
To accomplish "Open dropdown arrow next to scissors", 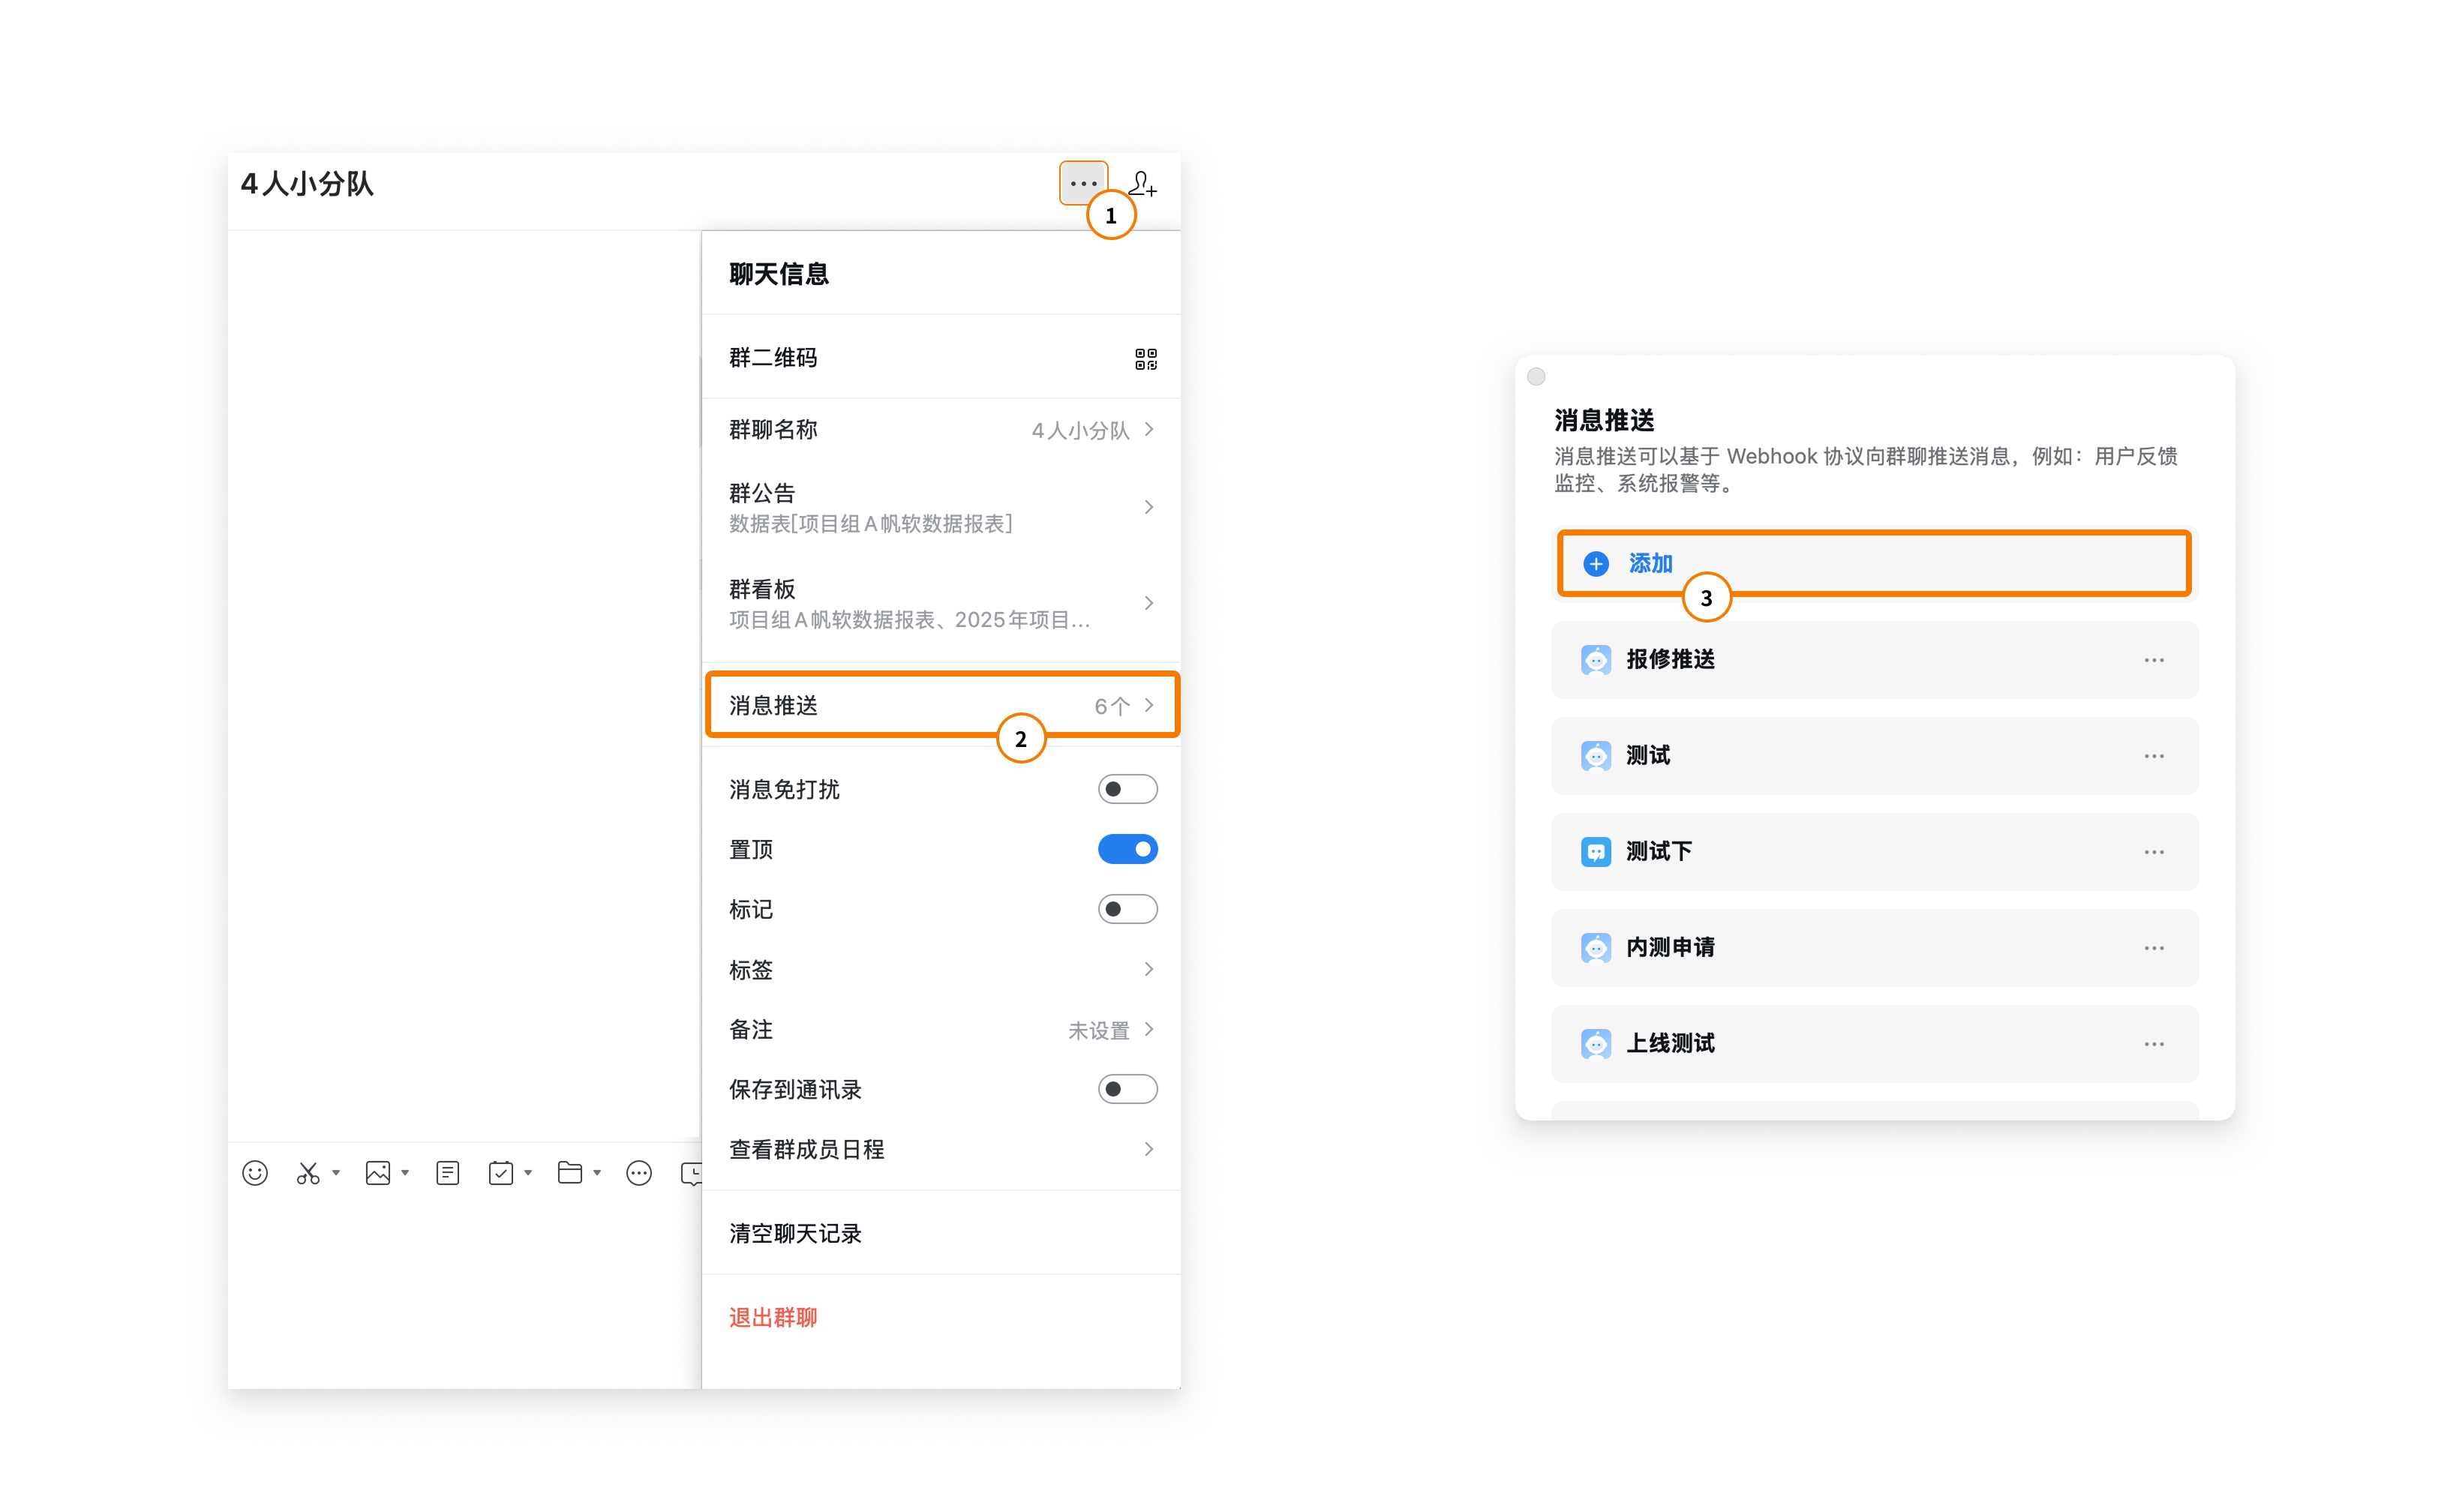I will [336, 1173].
